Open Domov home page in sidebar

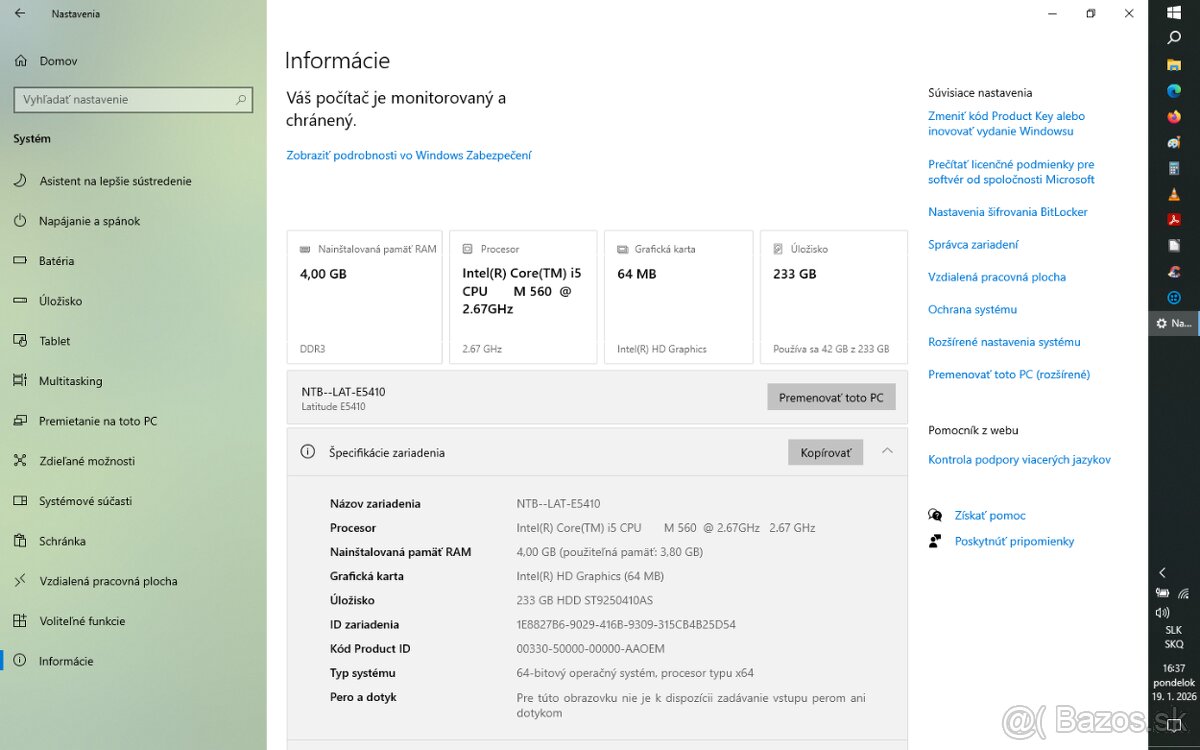coord(58,61)
